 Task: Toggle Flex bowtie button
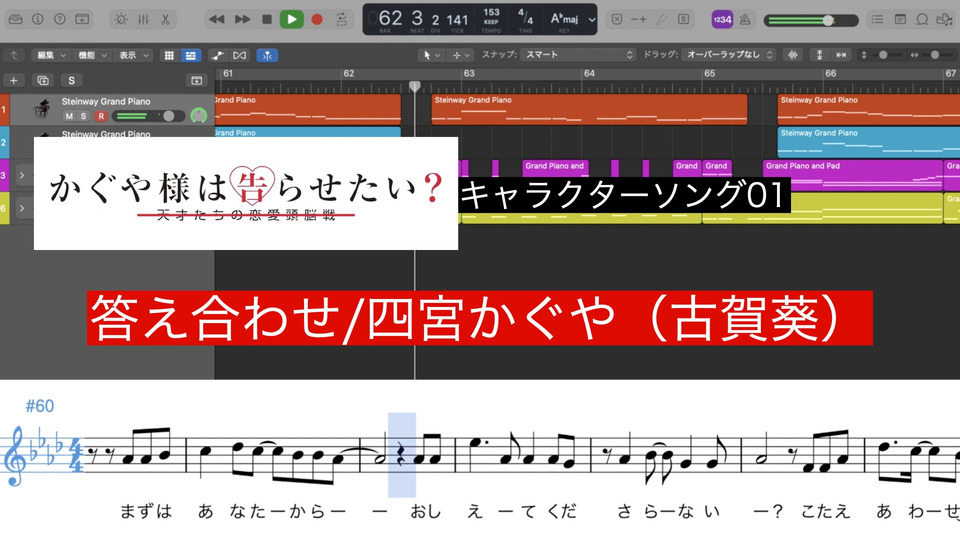pyautogui.click(x=239, y=55)
